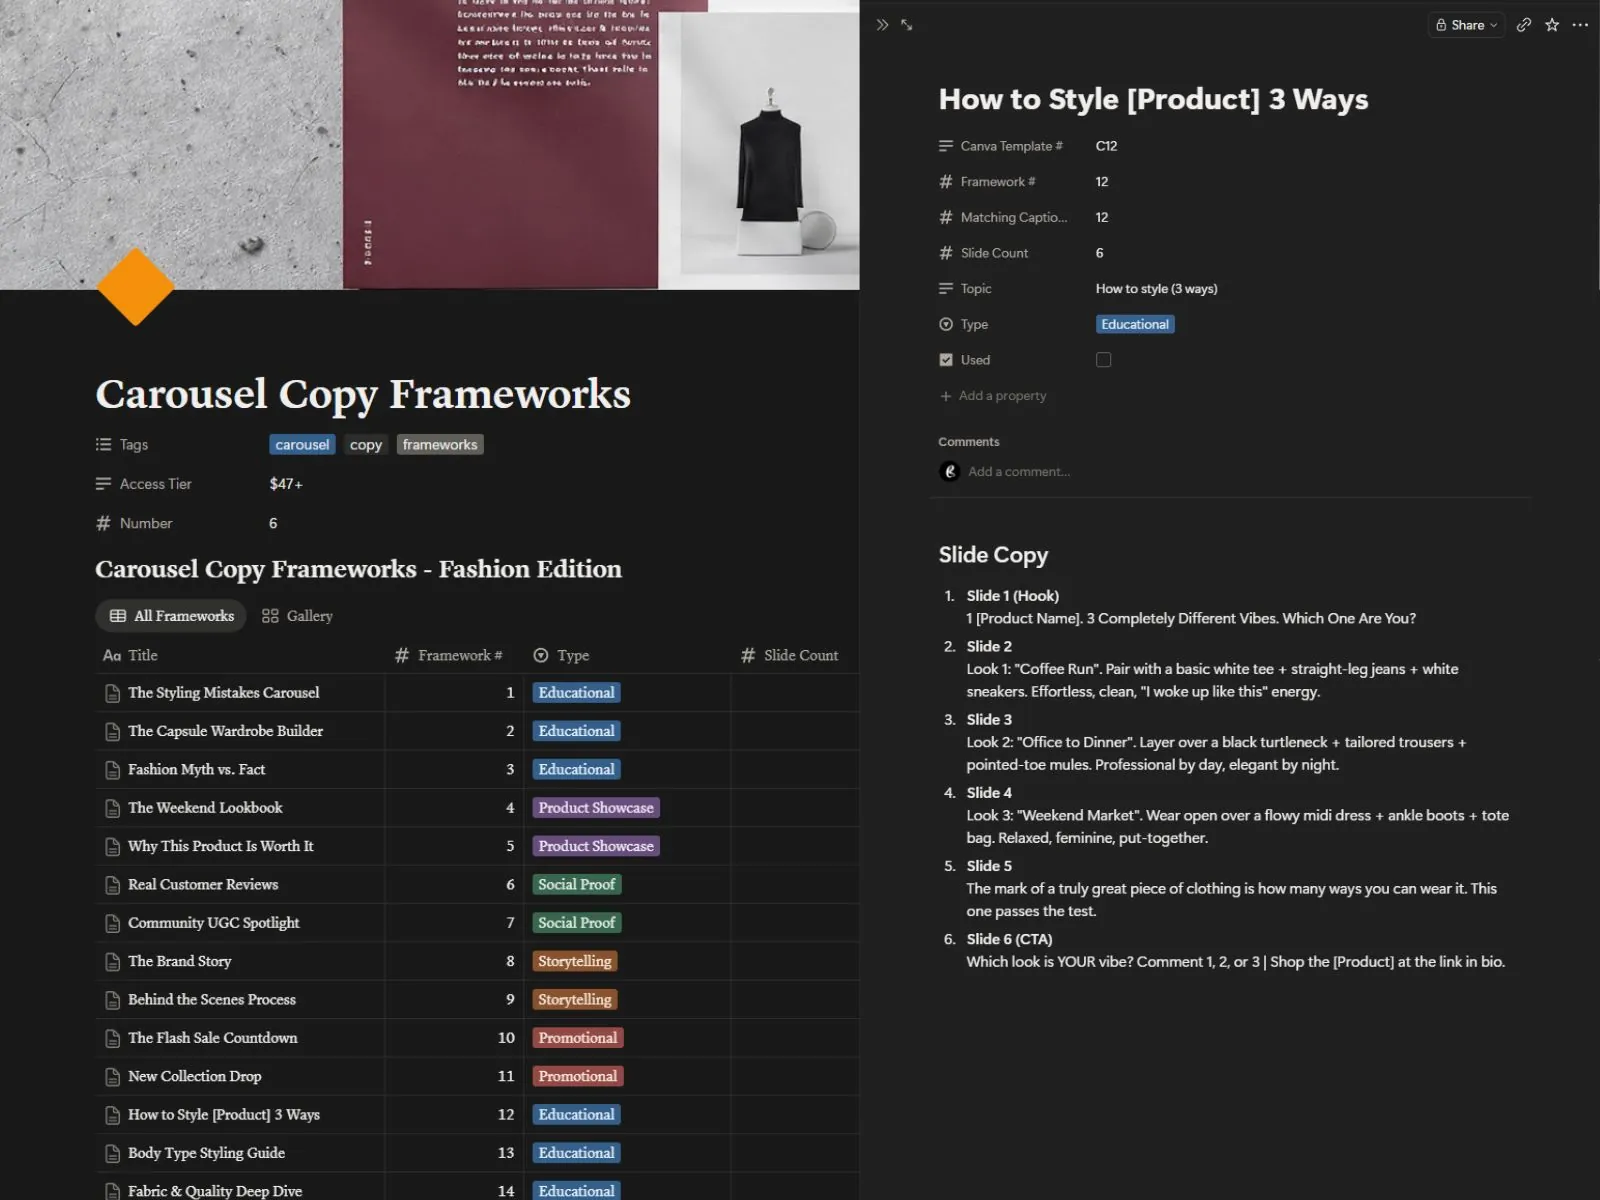The width and height of the screenshot is (1600, 1200).
Task: Click the $47+ Access Tier value
Action: 286,484
